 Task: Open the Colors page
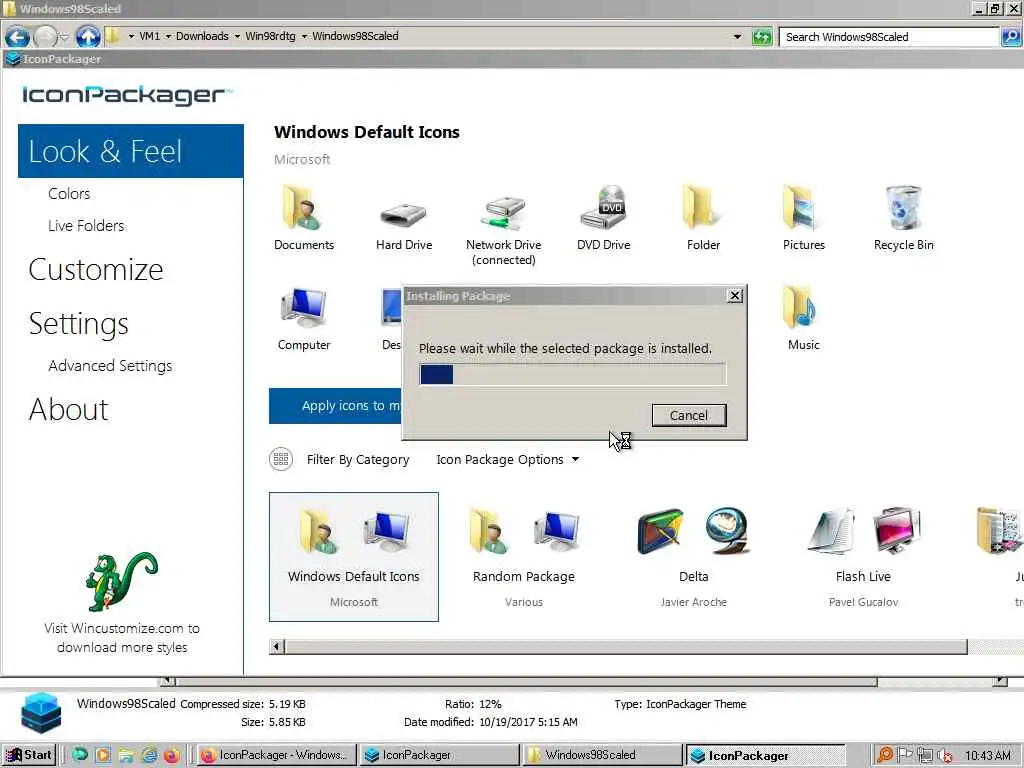click(69, 193)
